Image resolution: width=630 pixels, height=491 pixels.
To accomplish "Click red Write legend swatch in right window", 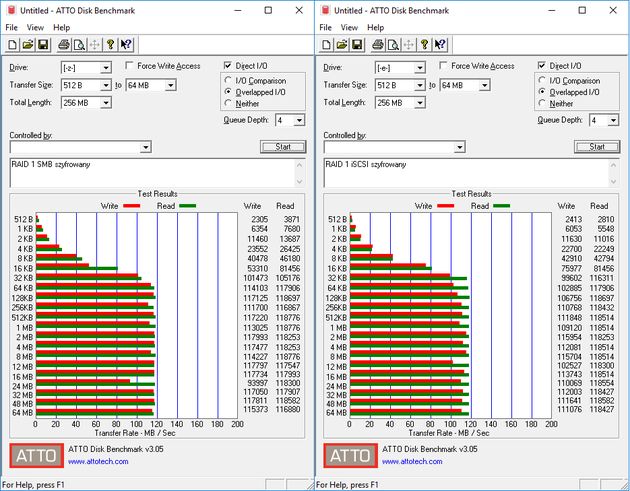I will (446, 206).
